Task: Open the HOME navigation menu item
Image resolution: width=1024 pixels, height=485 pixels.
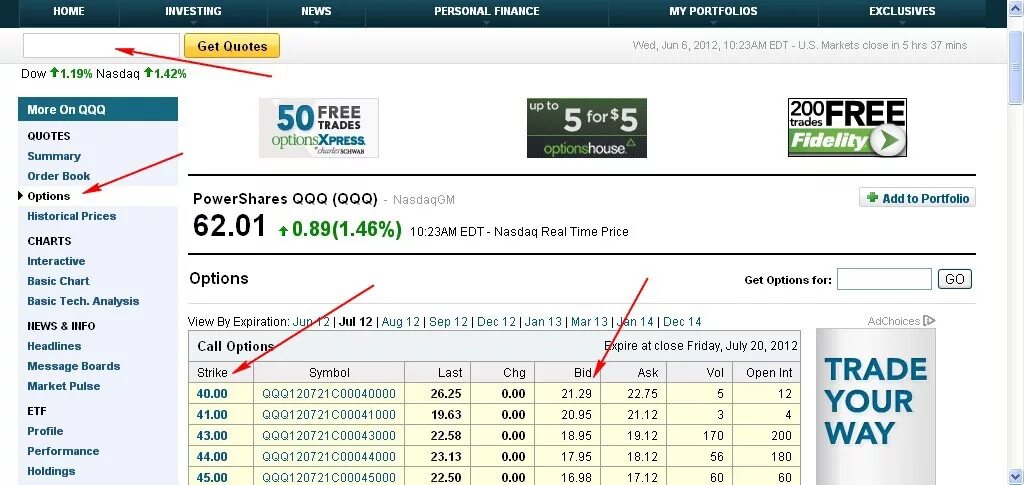Action: (x=69, y=11)
